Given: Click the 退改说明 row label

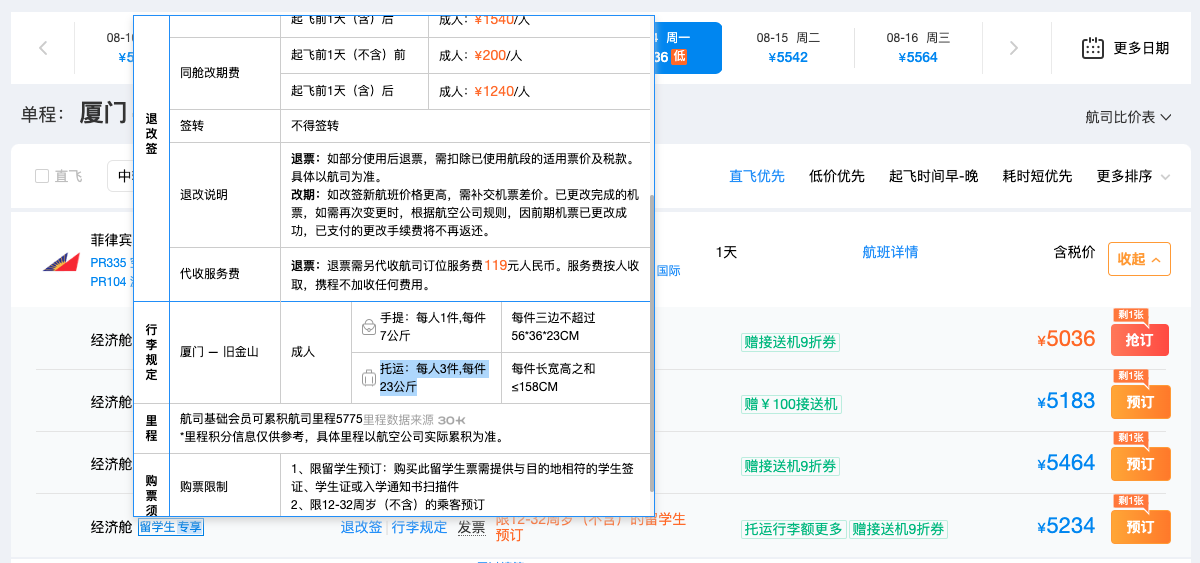Looking at the screenshot, I should 204,194.
